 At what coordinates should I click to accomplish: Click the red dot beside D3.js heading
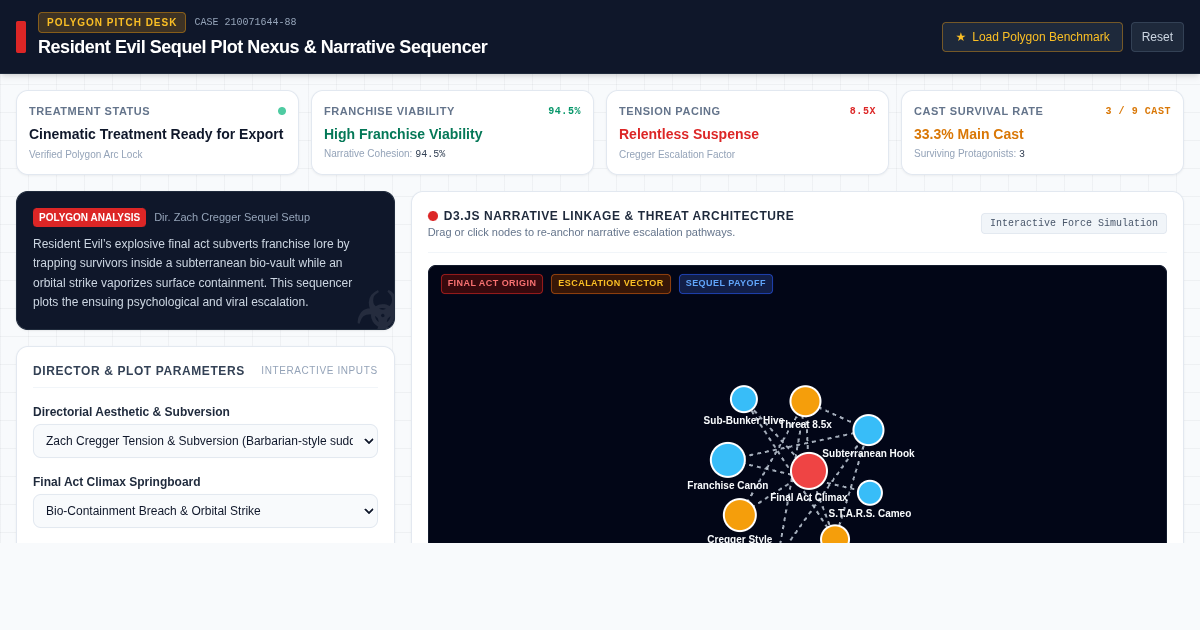click(433, 216)
